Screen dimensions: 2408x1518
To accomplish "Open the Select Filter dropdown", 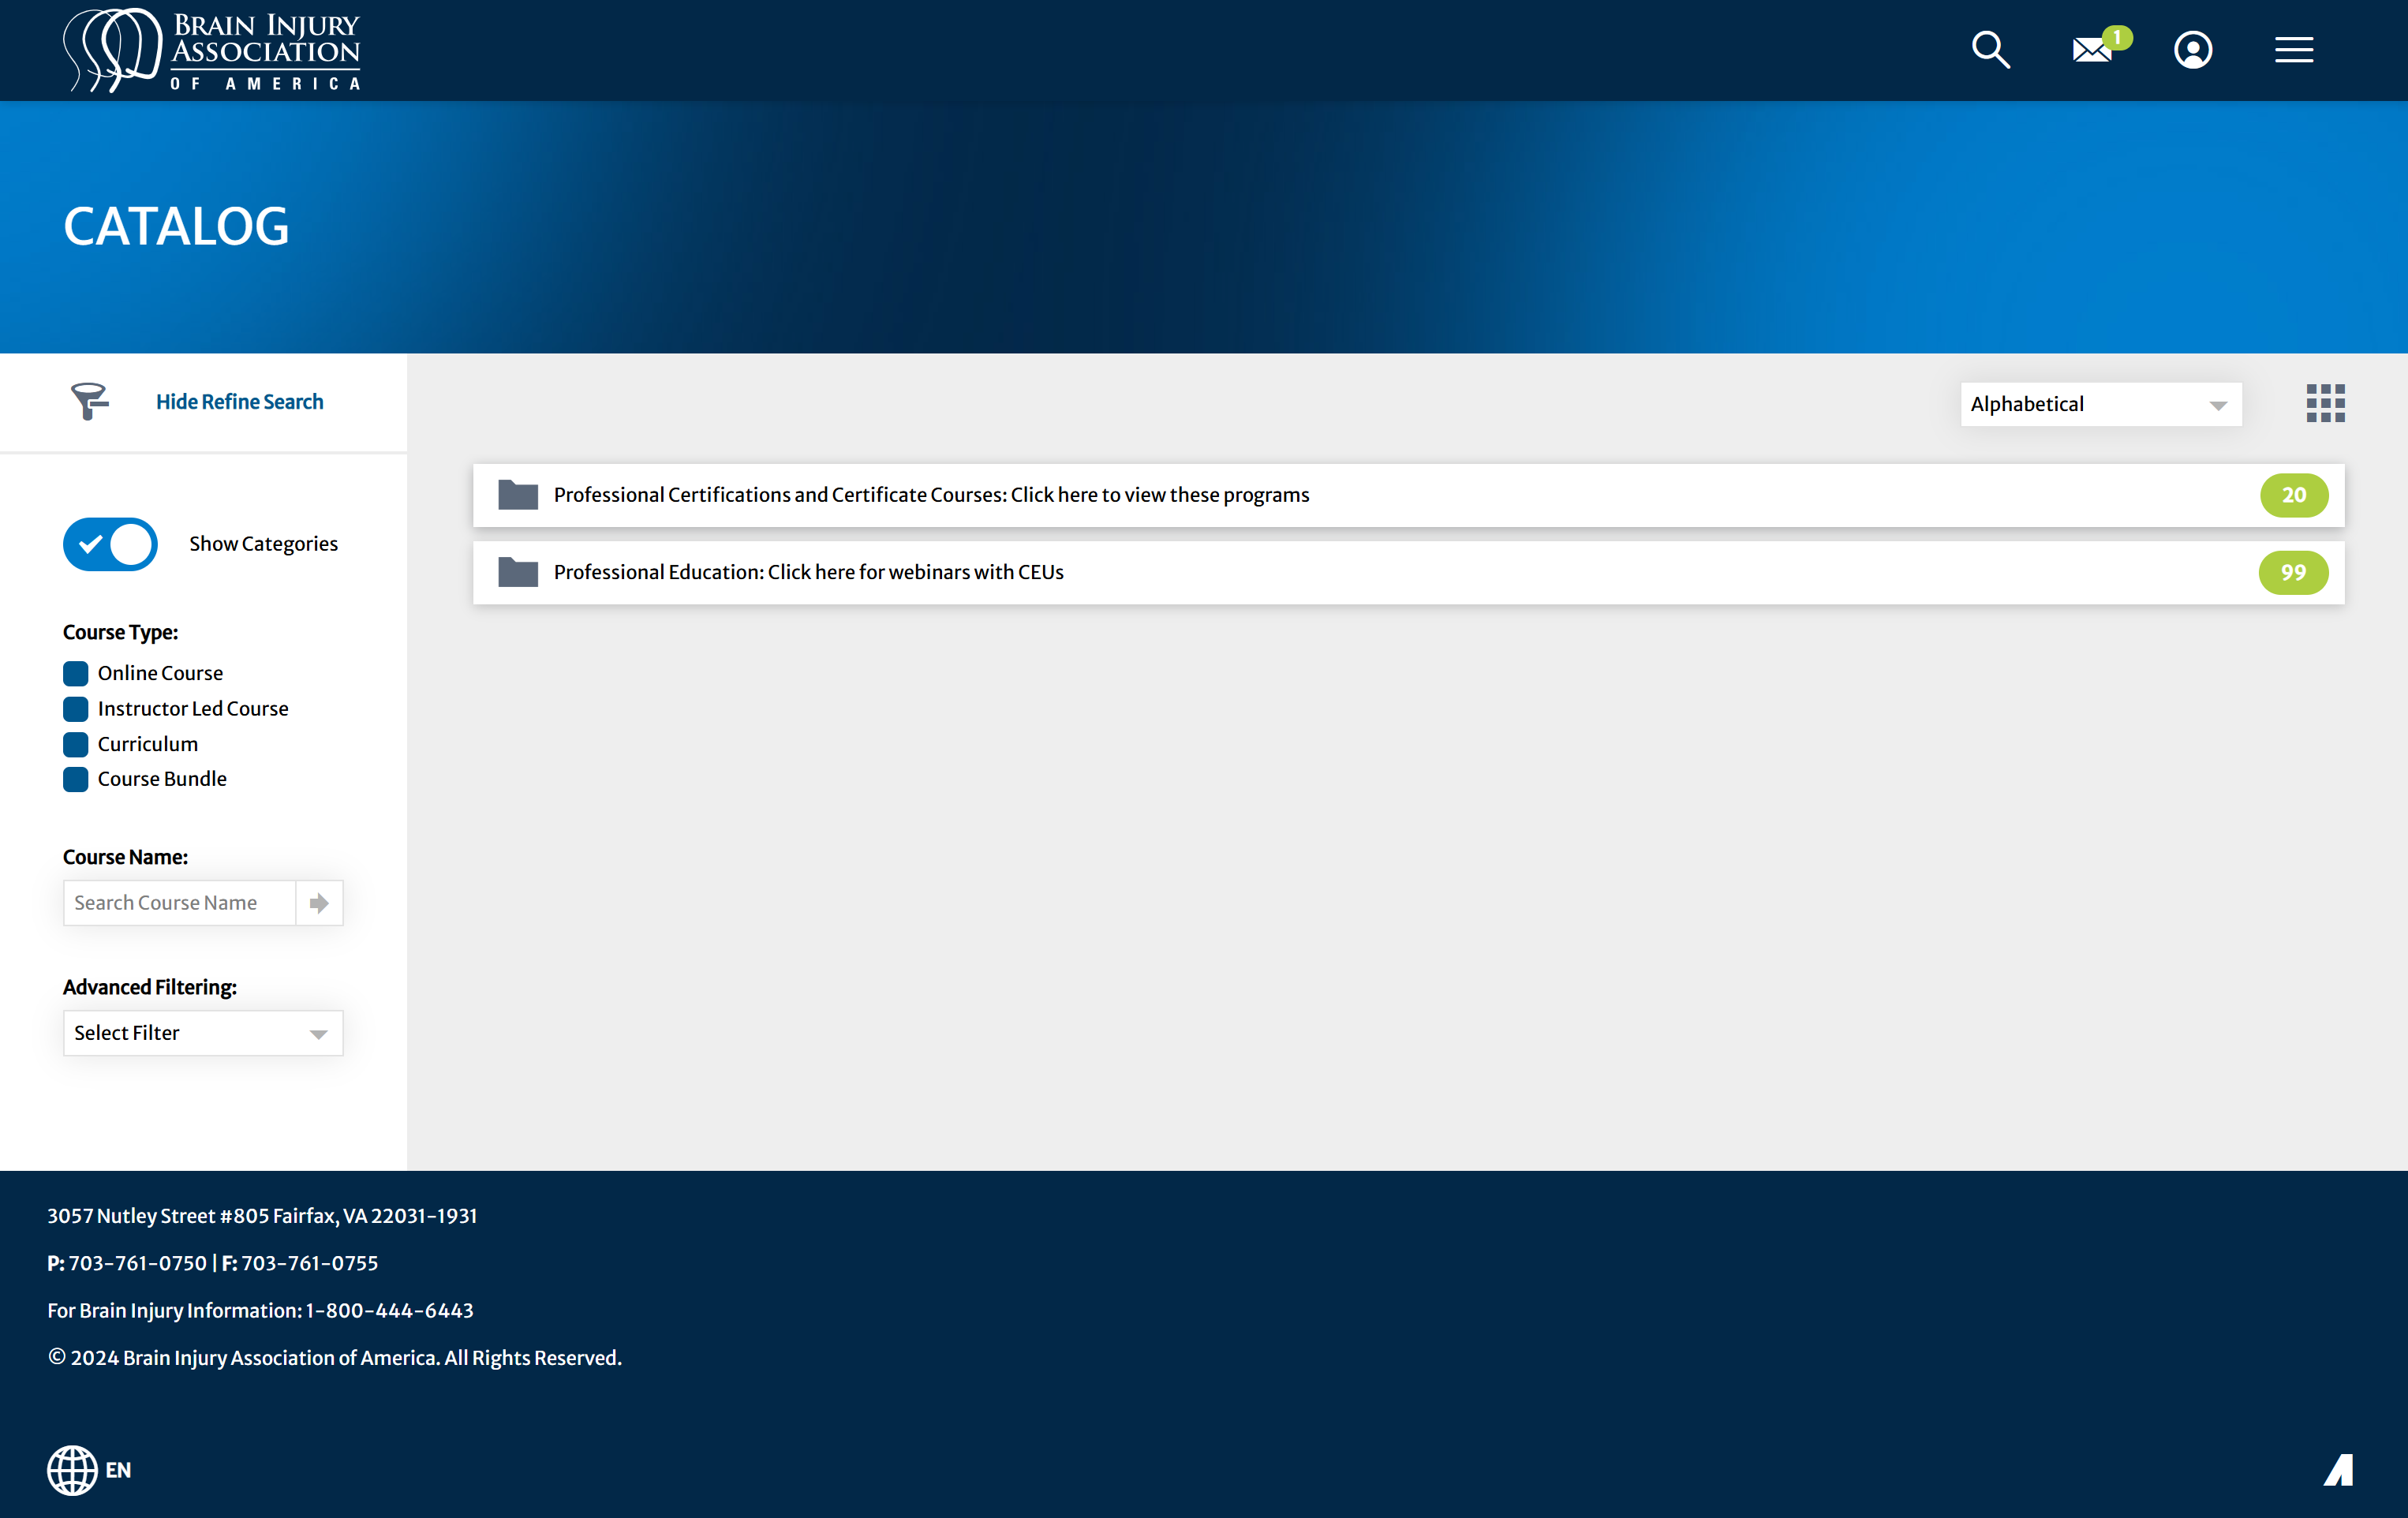I will pyautogui.click(x=203, y=1033).
